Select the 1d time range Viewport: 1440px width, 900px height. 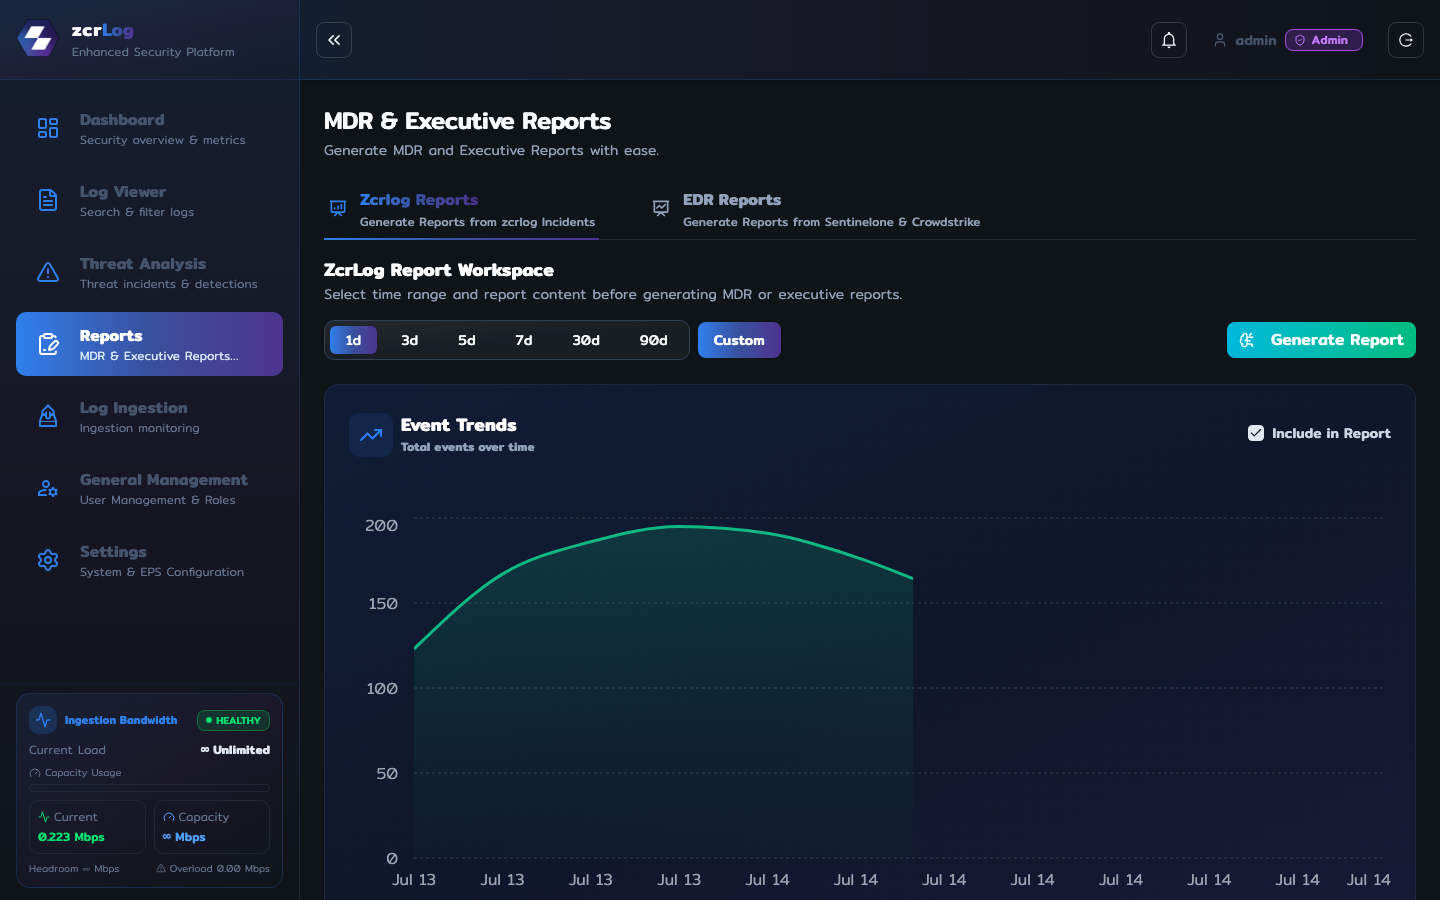tap(353, 340)
